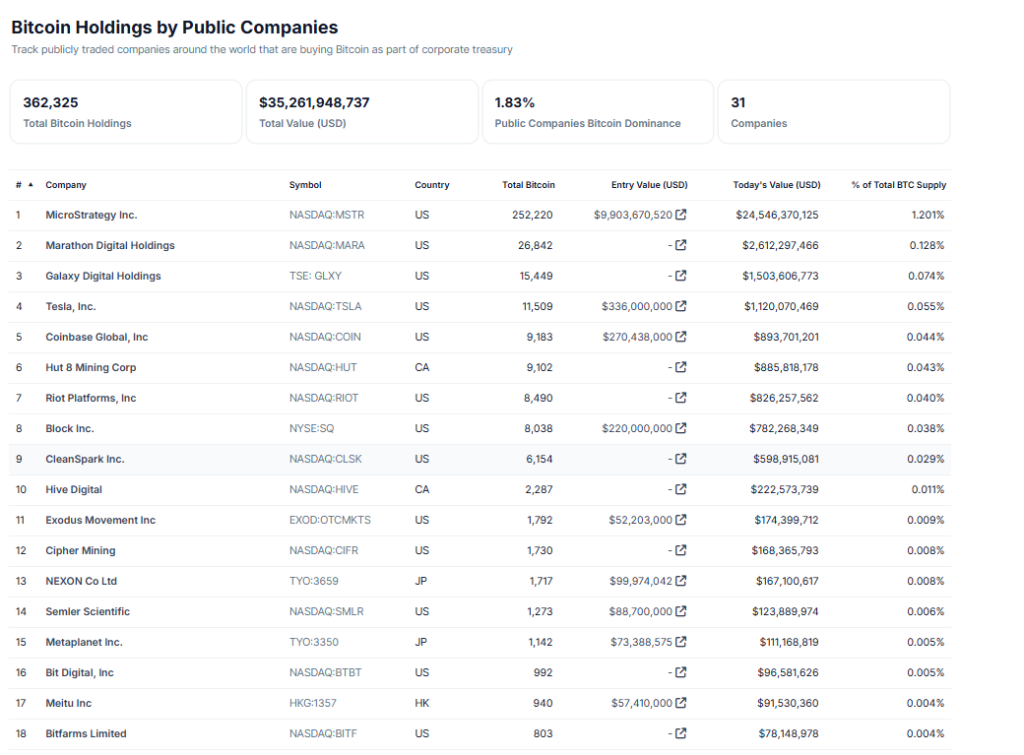The image size is (1024, 755).
Task: Sort table by the # rank arrow
Action: point(30,185)
